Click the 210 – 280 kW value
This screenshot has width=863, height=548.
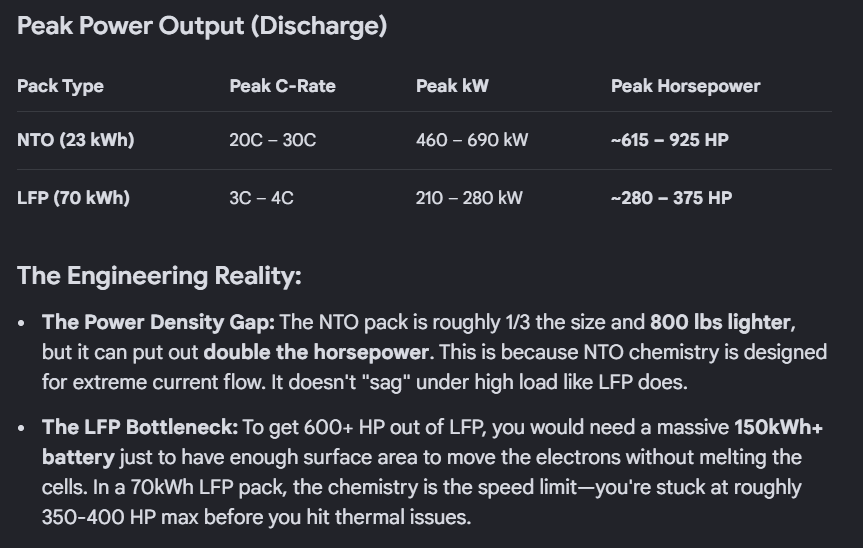tap(469, 198)
